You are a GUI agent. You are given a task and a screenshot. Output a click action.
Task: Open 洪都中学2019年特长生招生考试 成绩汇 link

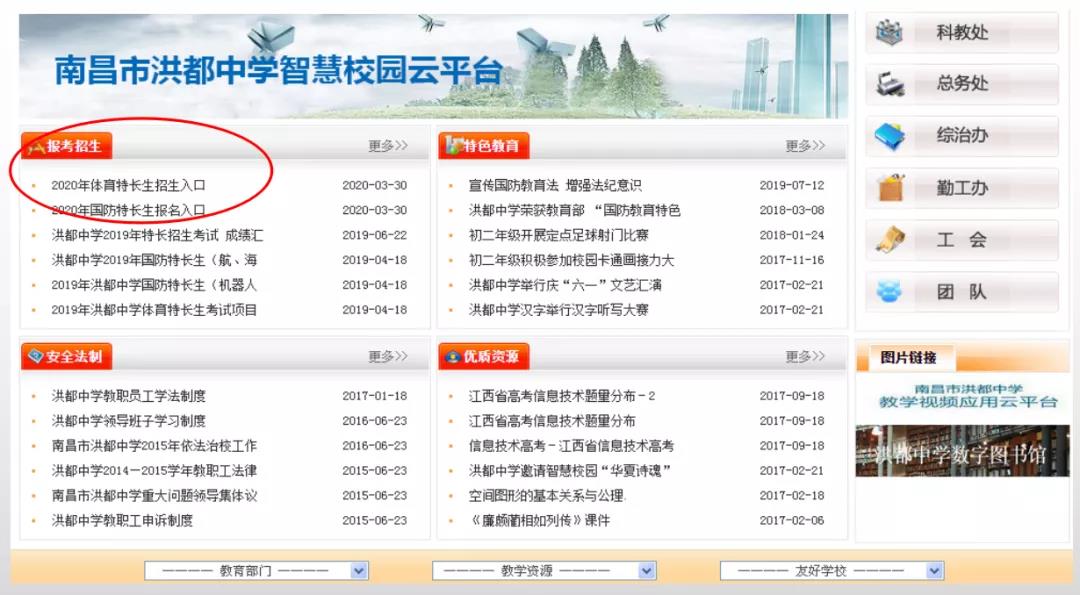pyautogui.click(x=157, y=236)
